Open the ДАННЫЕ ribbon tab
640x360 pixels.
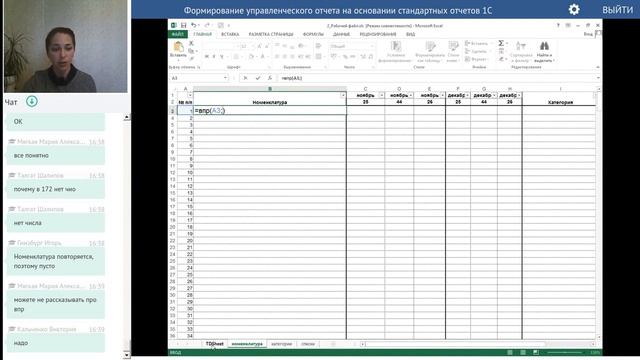tap(341, 34)
